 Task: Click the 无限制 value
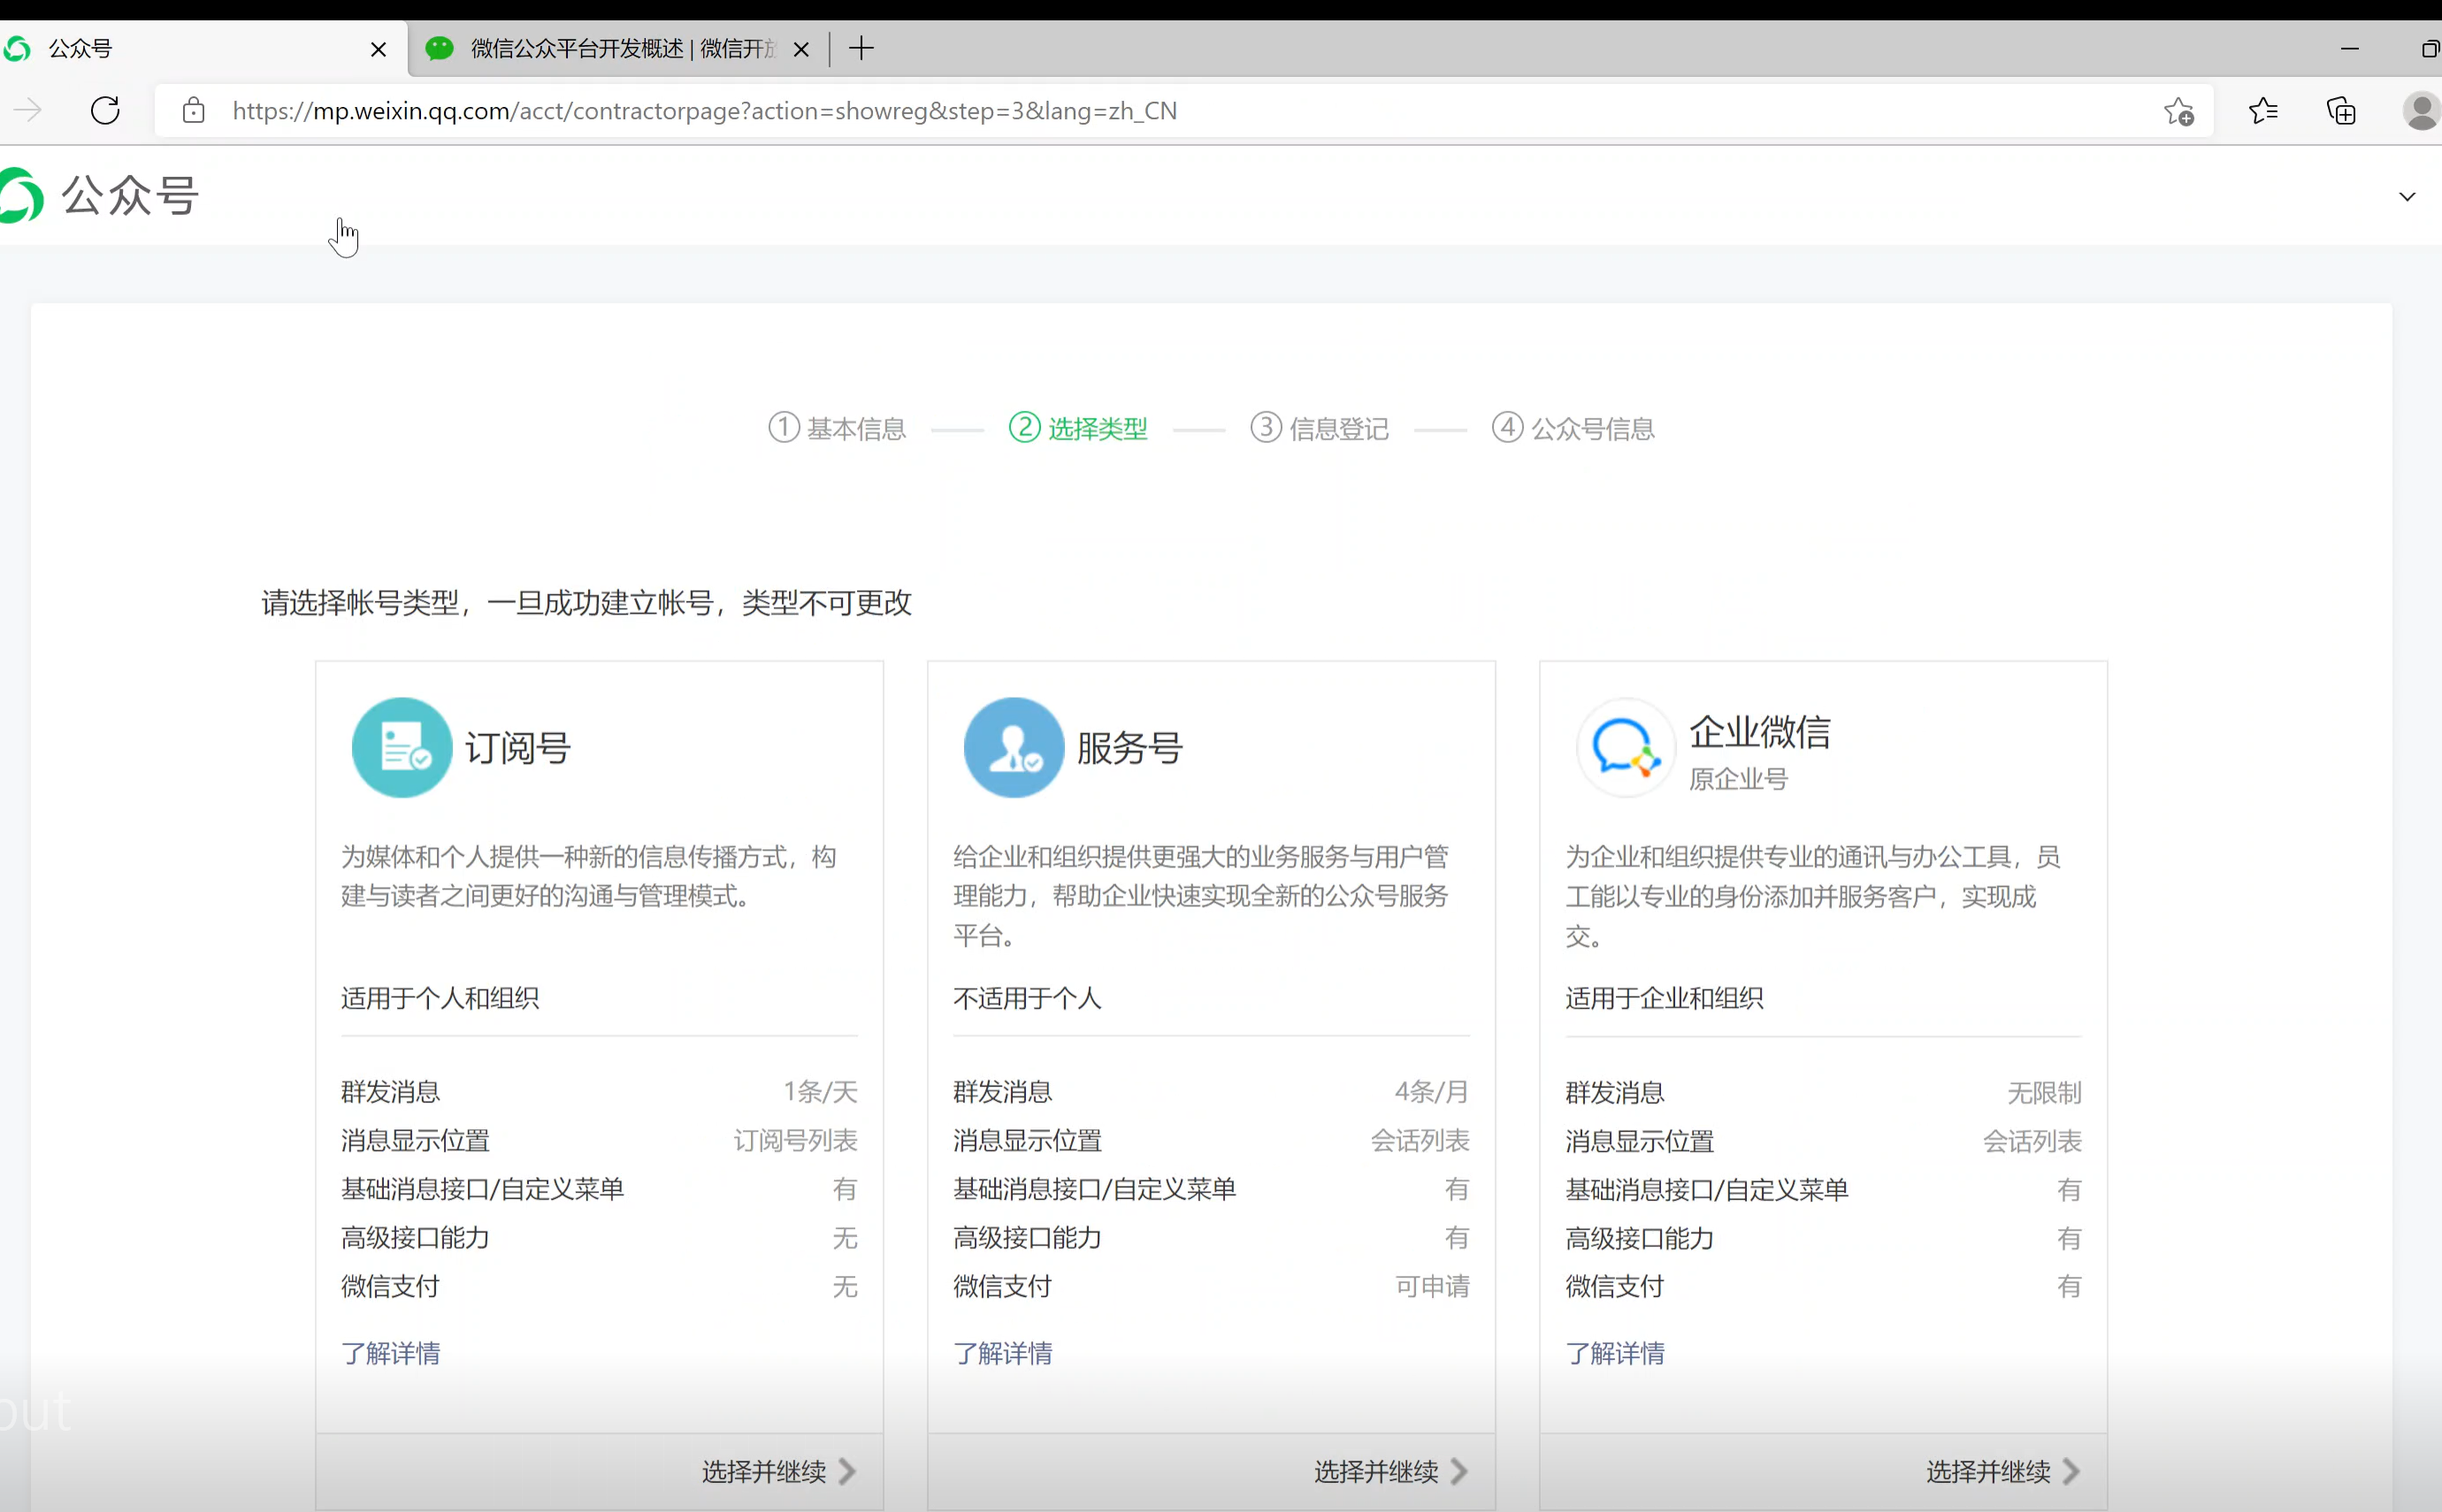coord(2044,1092)
